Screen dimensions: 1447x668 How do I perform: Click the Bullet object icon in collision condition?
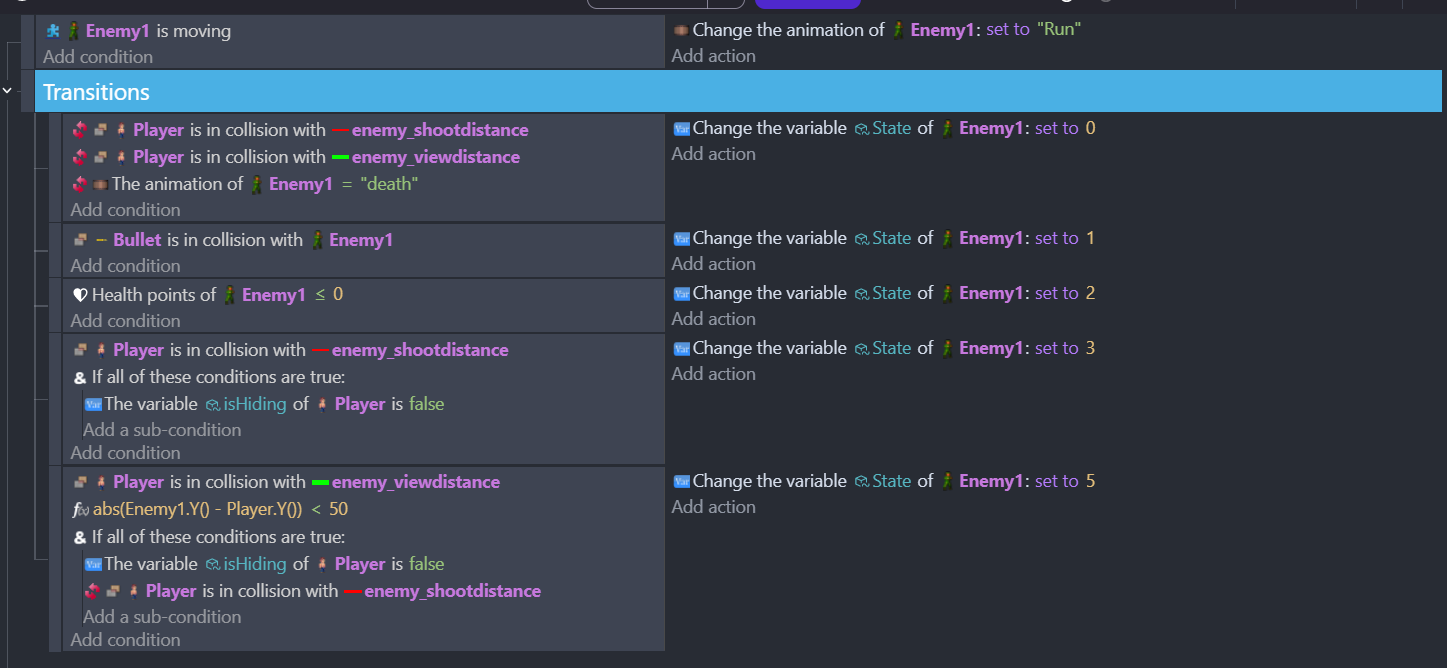pos(101,240)
